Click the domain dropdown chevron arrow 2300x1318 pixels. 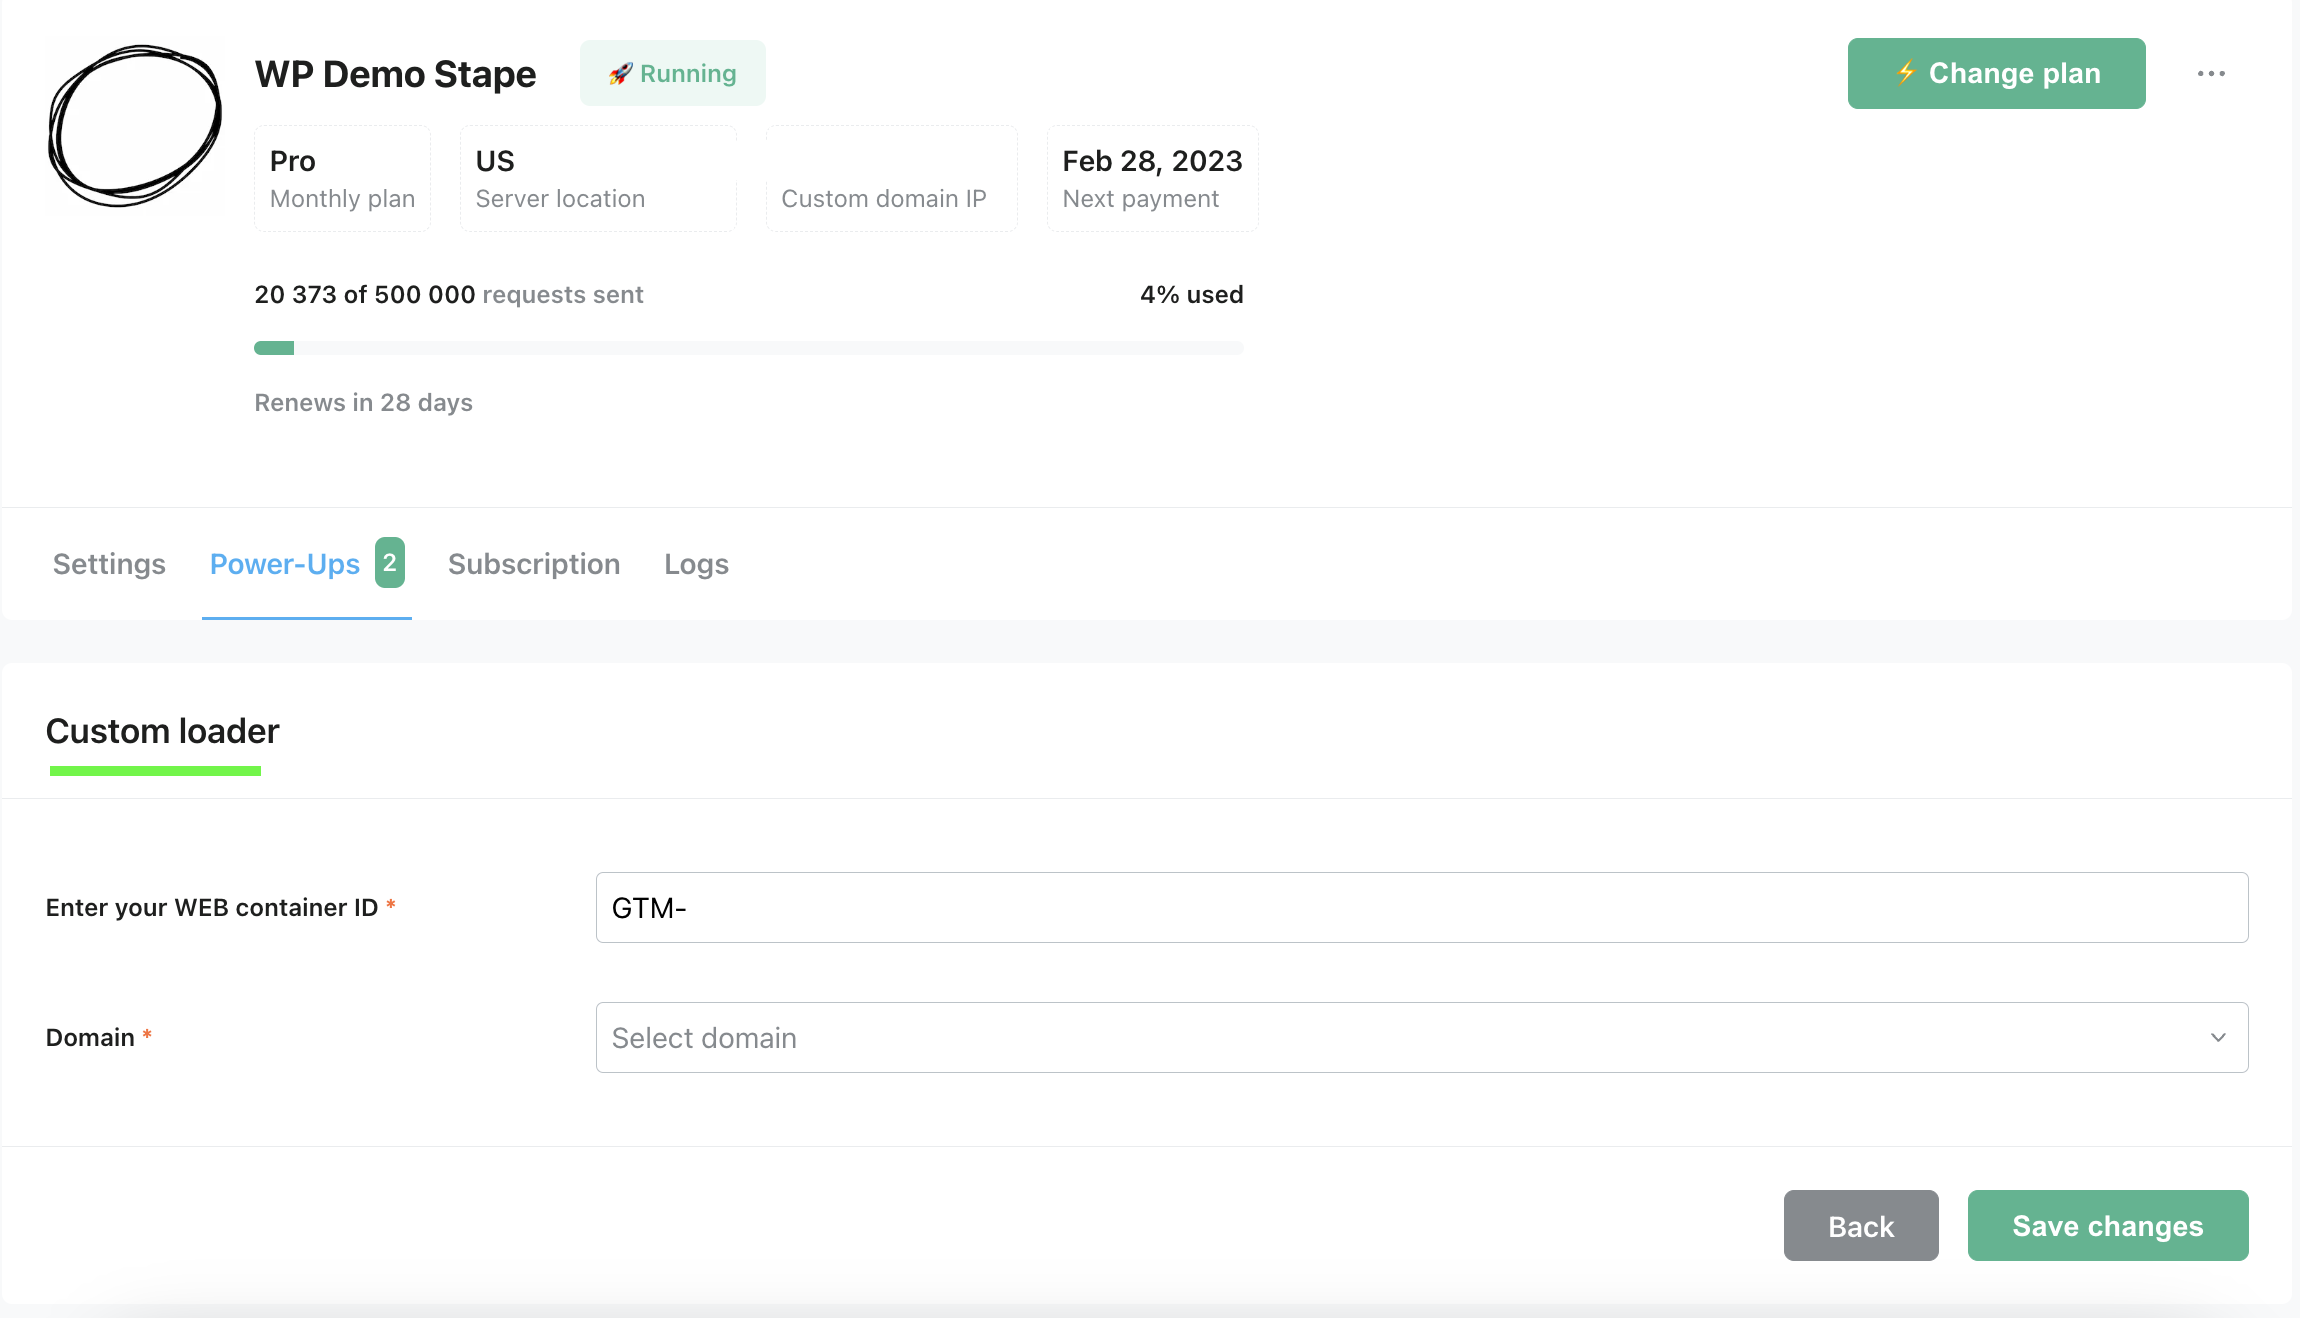(2218, 1037)
